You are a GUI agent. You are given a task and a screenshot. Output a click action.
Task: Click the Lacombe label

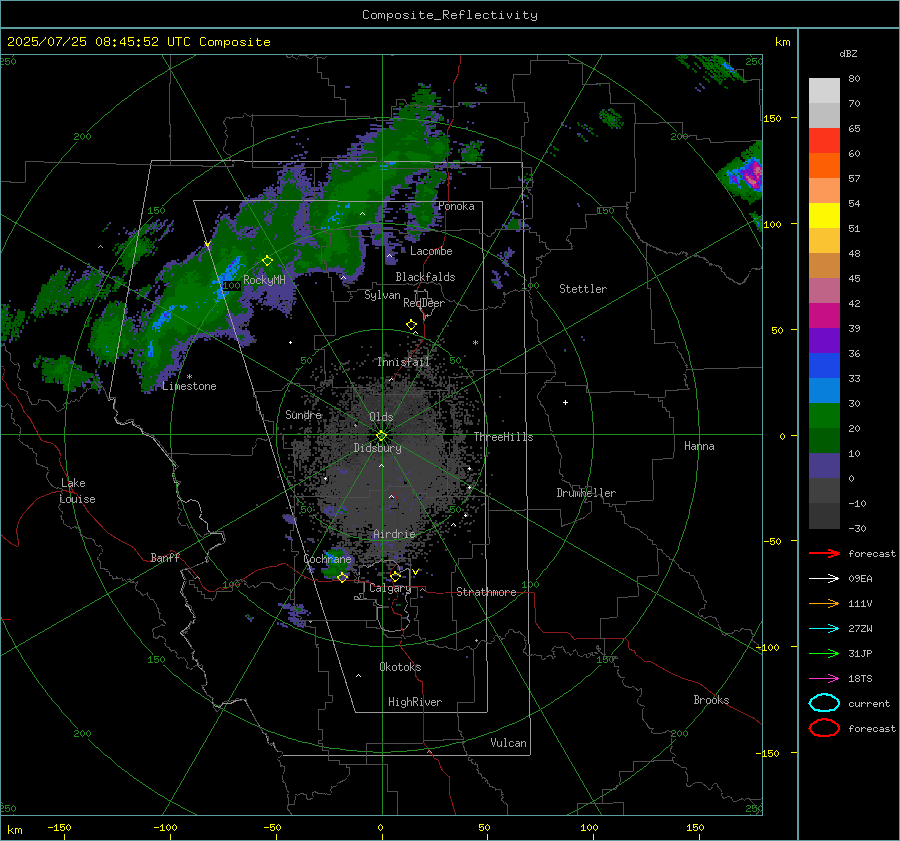[431, 251]
